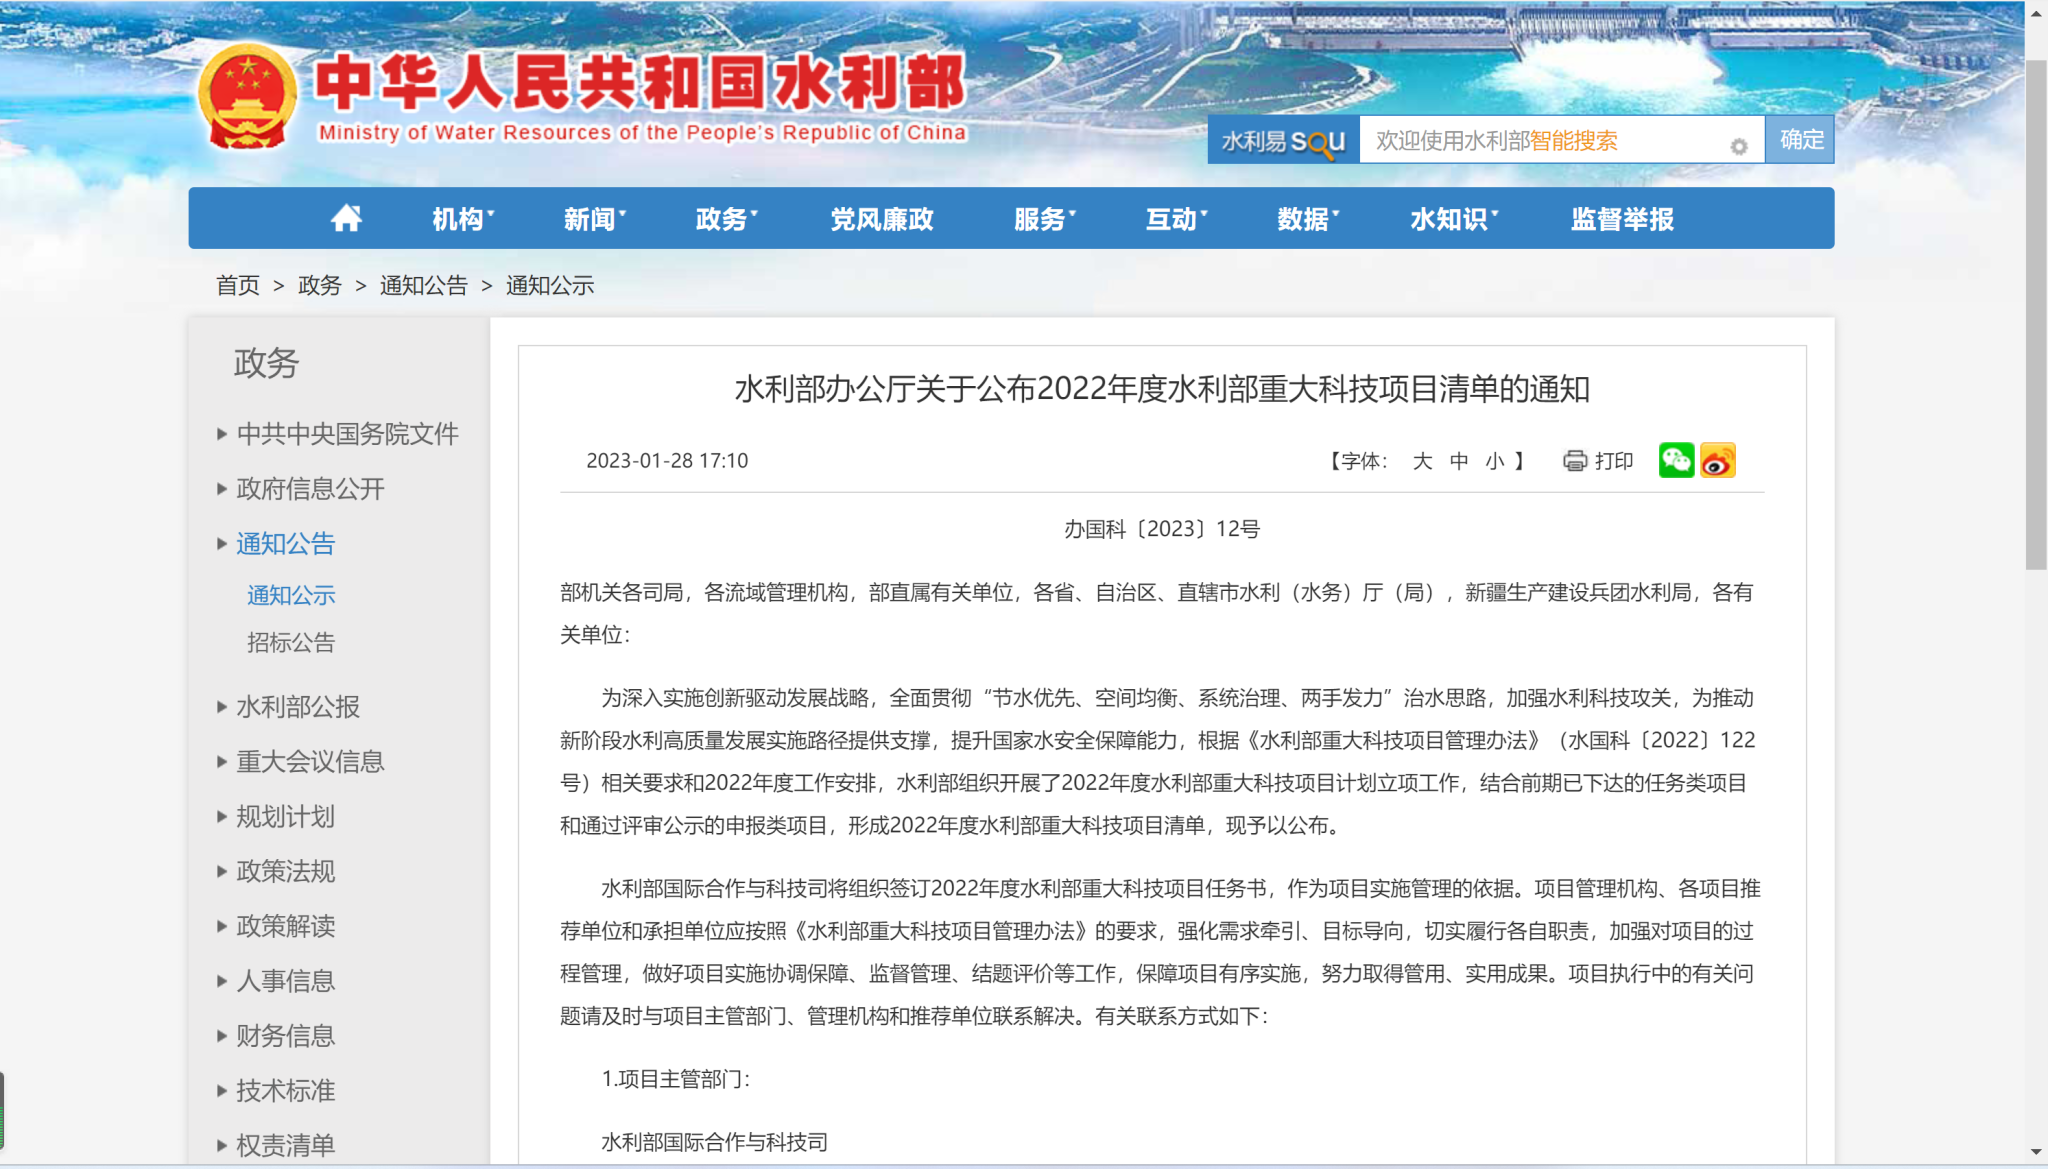Share article via Weibo icon

1718,460
